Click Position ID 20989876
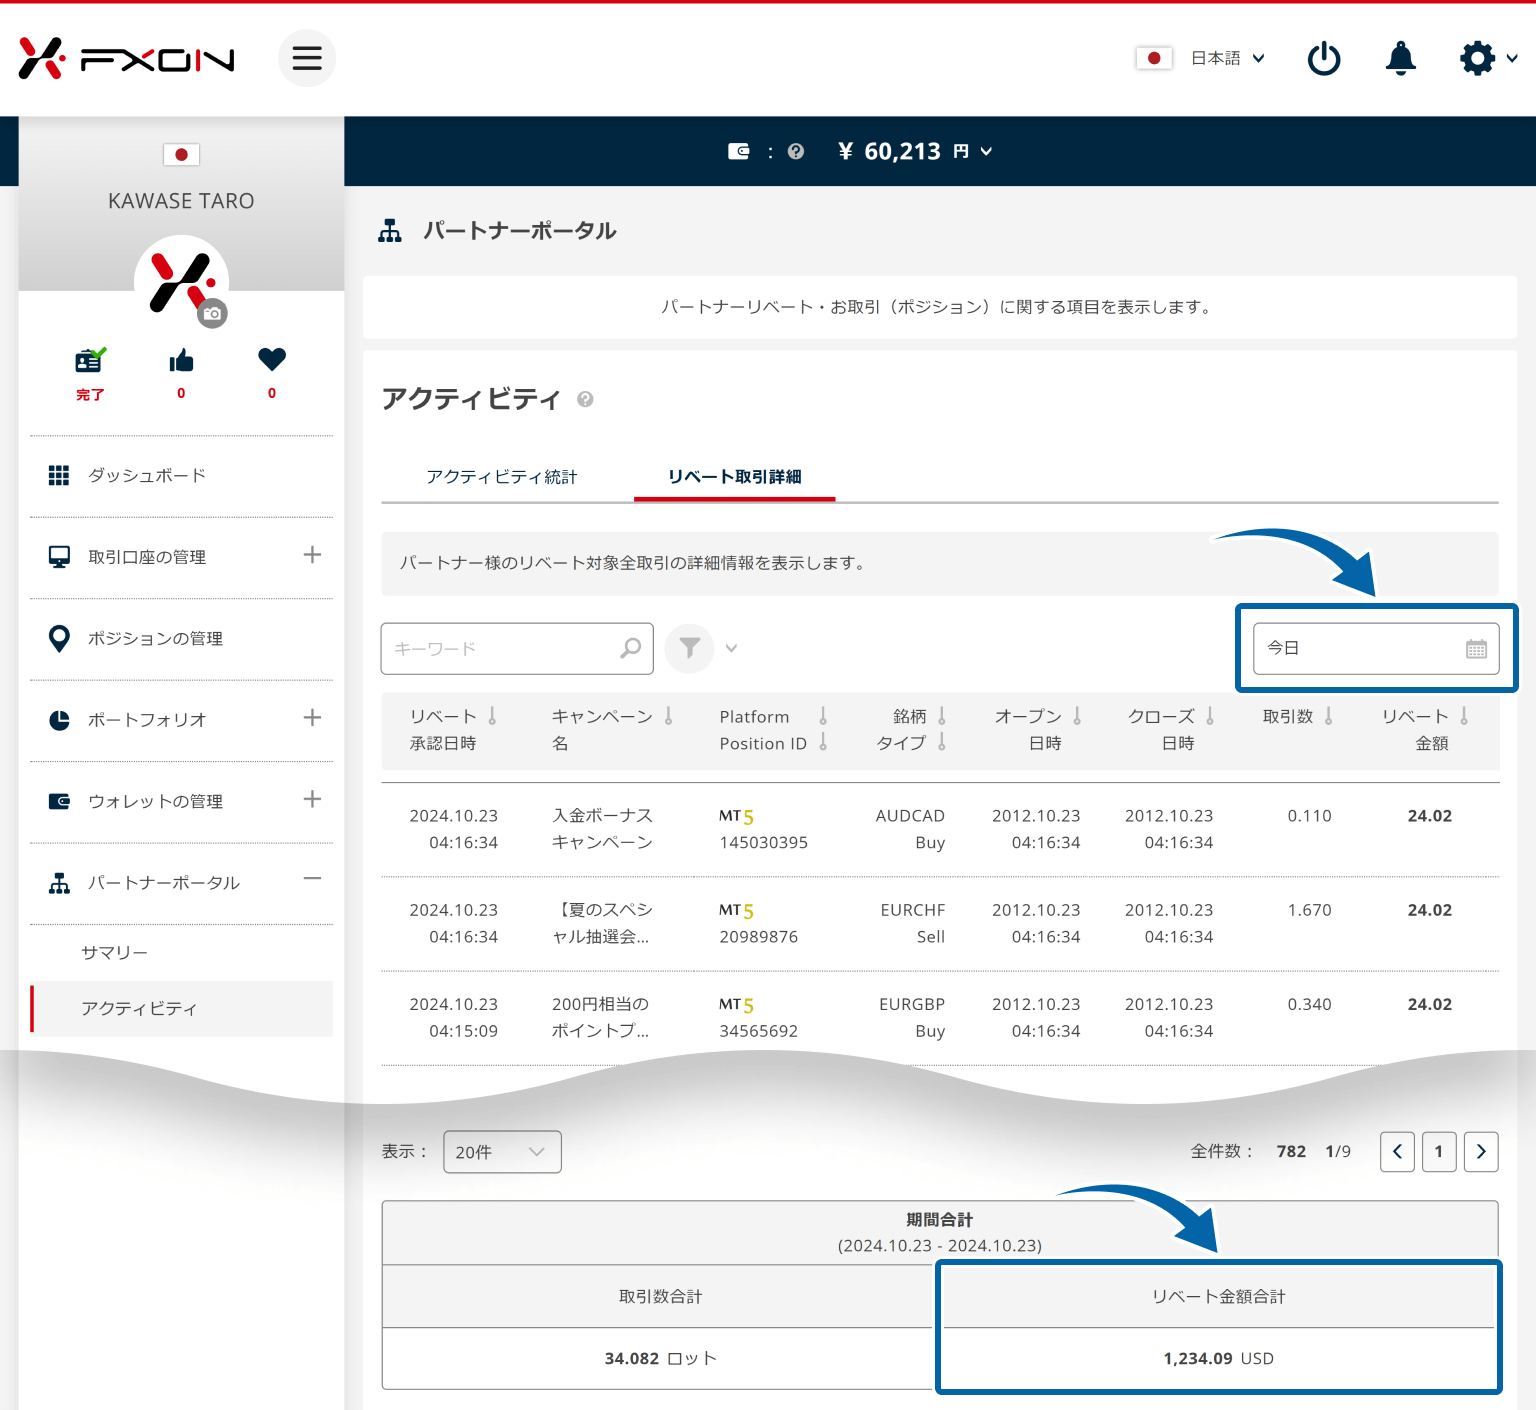Screen dimensions: 1536x1410 click(x=758, y=937)
